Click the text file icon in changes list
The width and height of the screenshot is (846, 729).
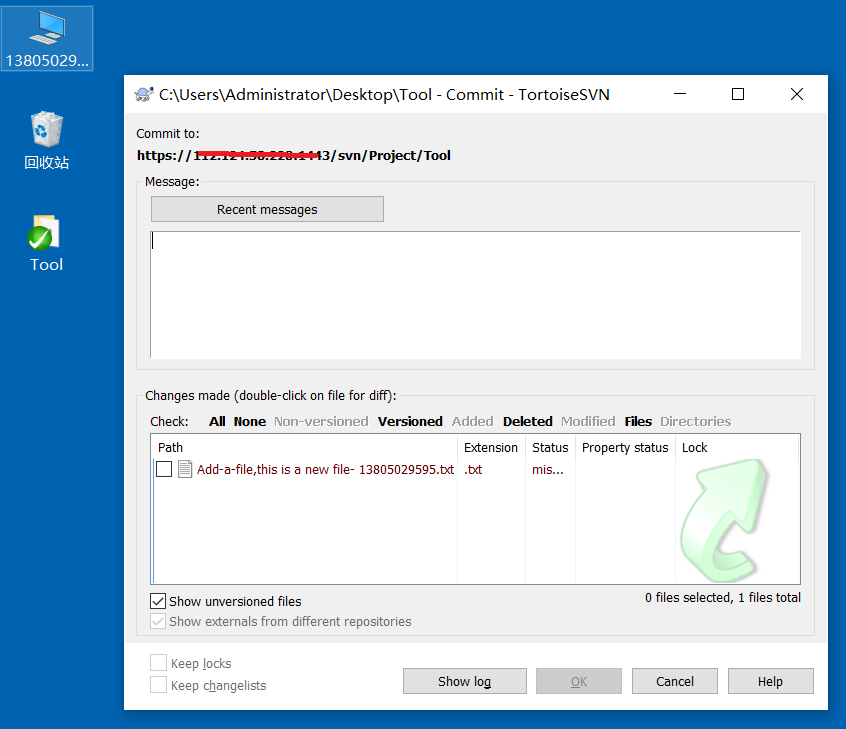185,469
